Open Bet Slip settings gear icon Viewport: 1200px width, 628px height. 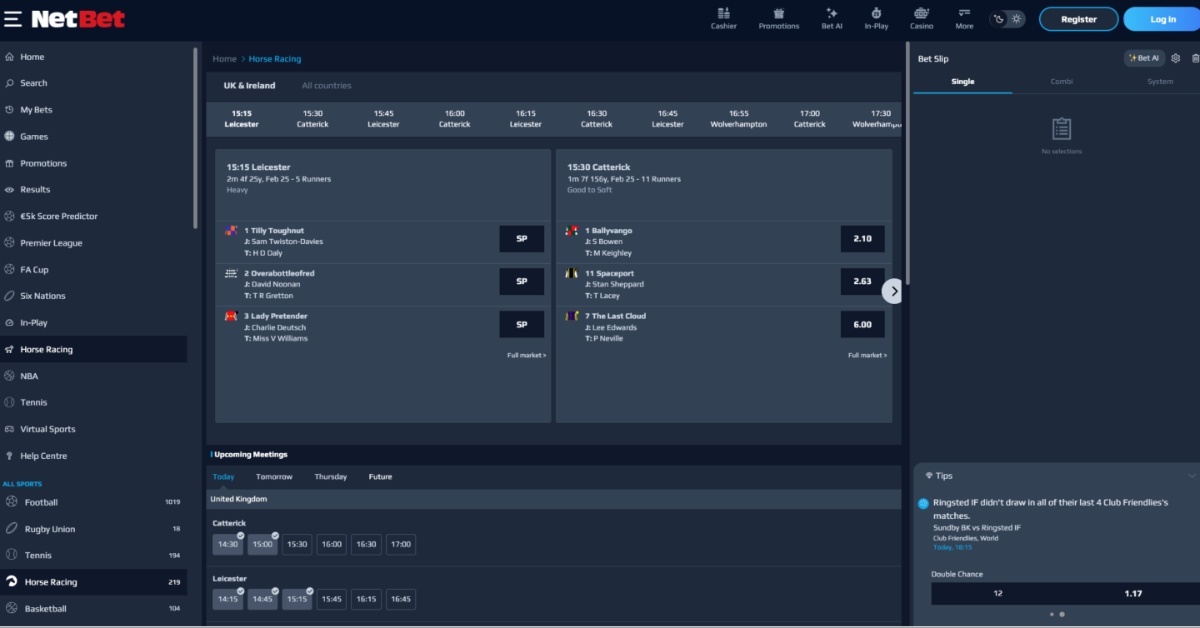point(1175,58)
